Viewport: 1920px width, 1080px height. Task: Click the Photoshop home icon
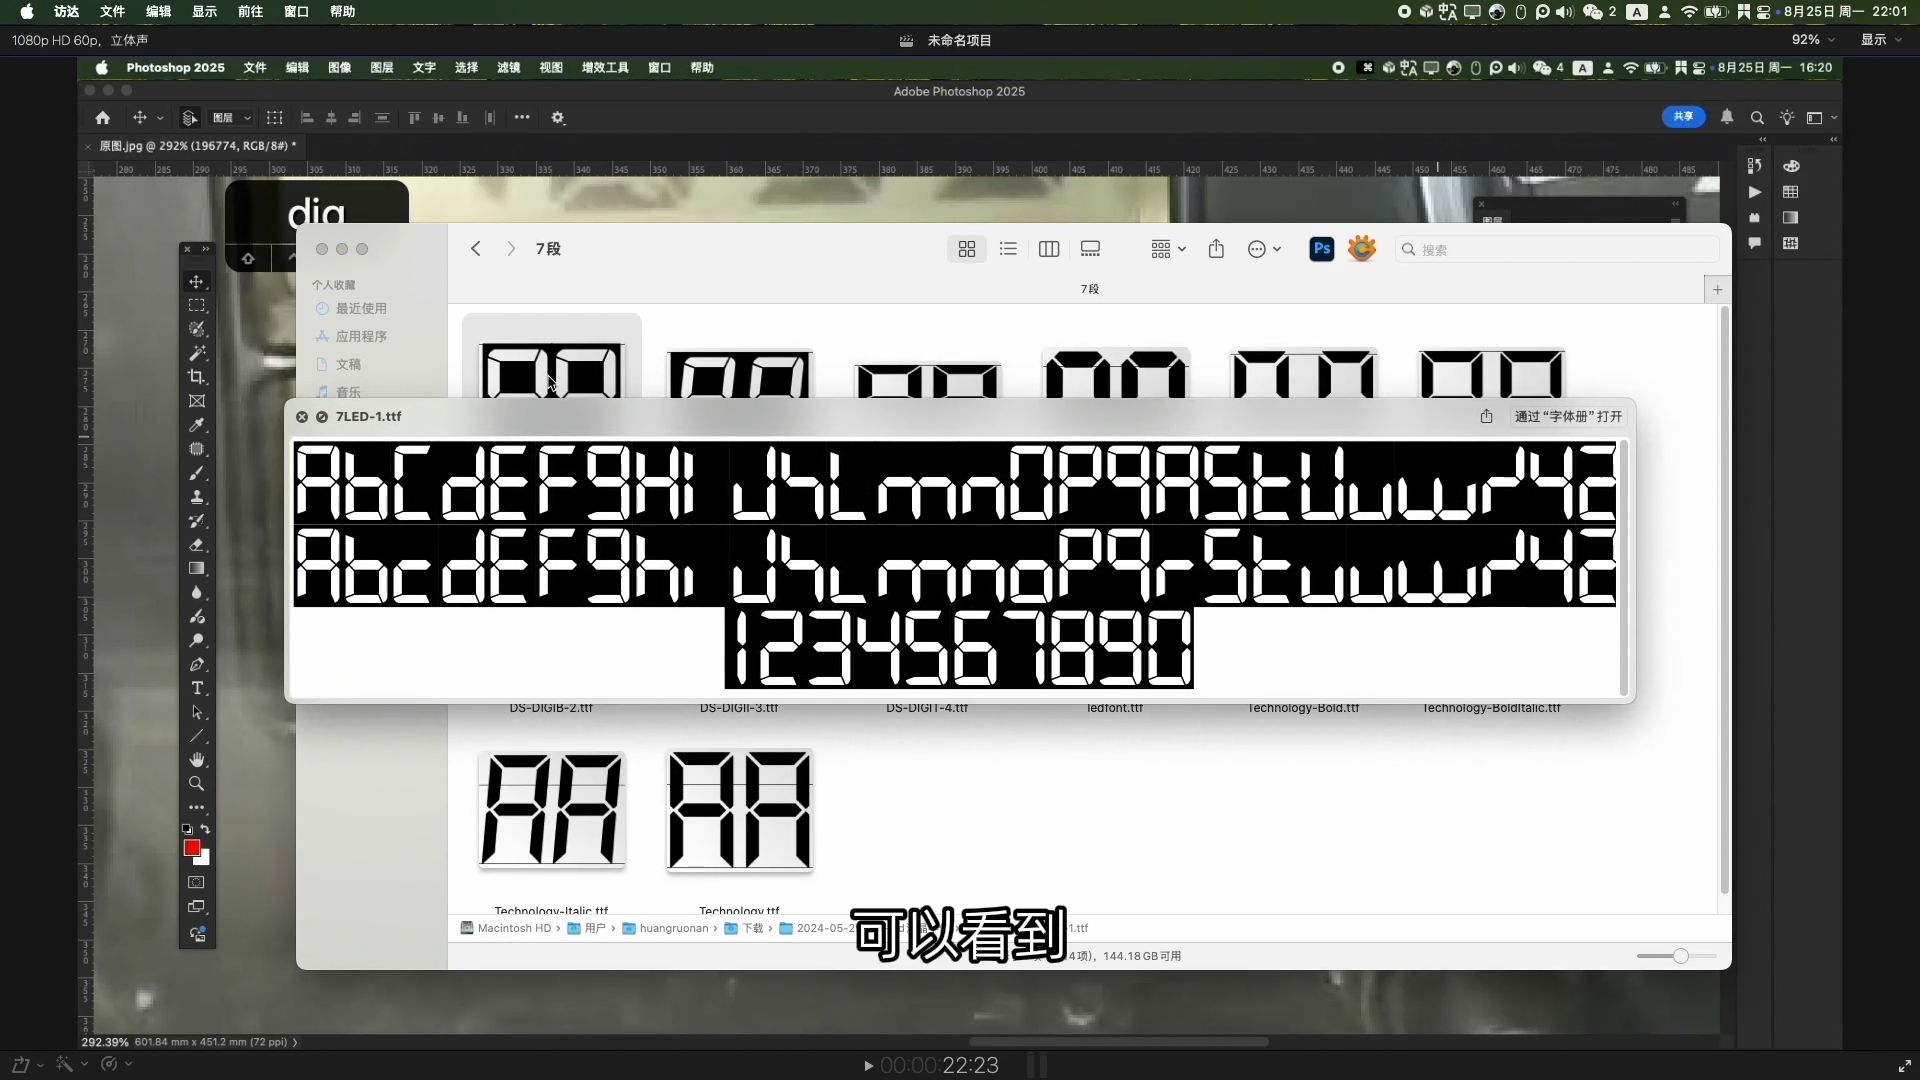tap(102, 118)
